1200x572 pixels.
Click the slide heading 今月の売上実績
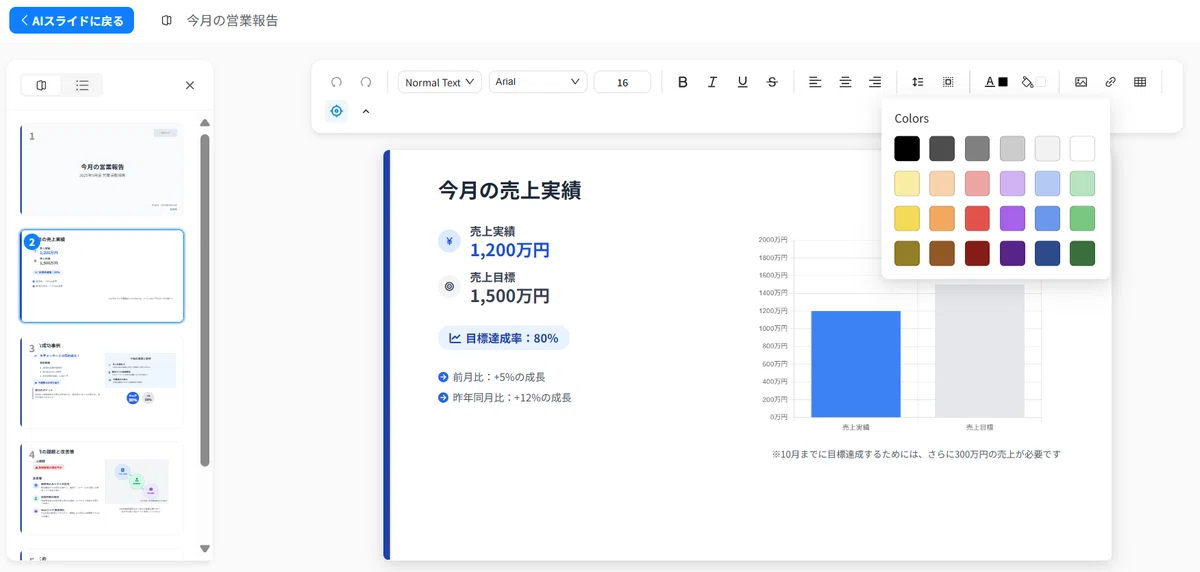pyautogui.click(x=510, y=190)
